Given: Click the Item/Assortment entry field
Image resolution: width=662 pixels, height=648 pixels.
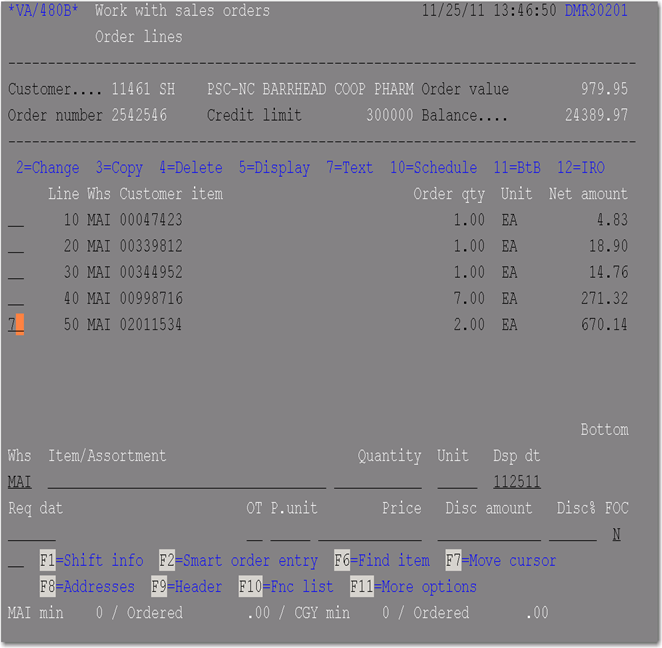Looking at the screenshot, I should coord(187,482).
